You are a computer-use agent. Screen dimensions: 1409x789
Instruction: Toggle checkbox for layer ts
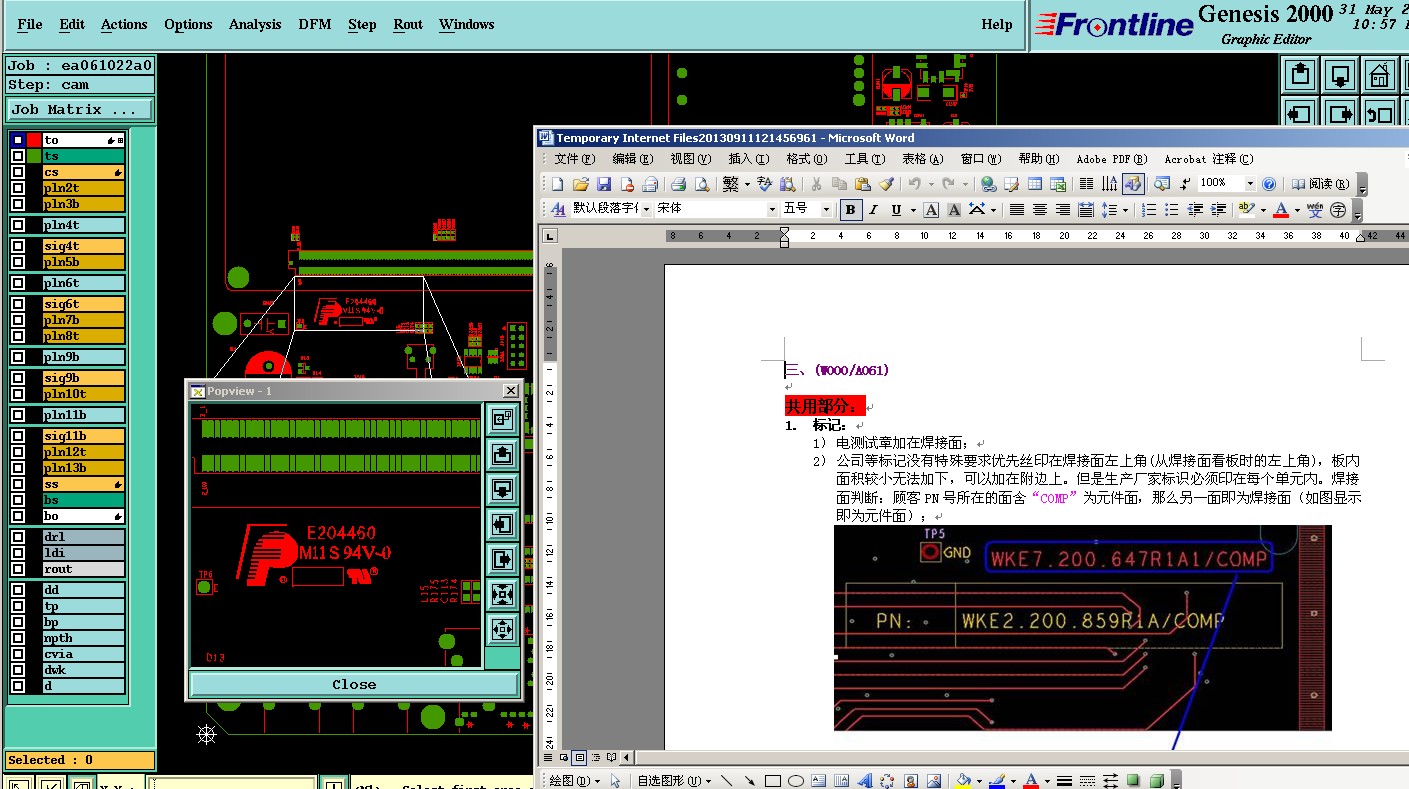click(x=18, y=156)
